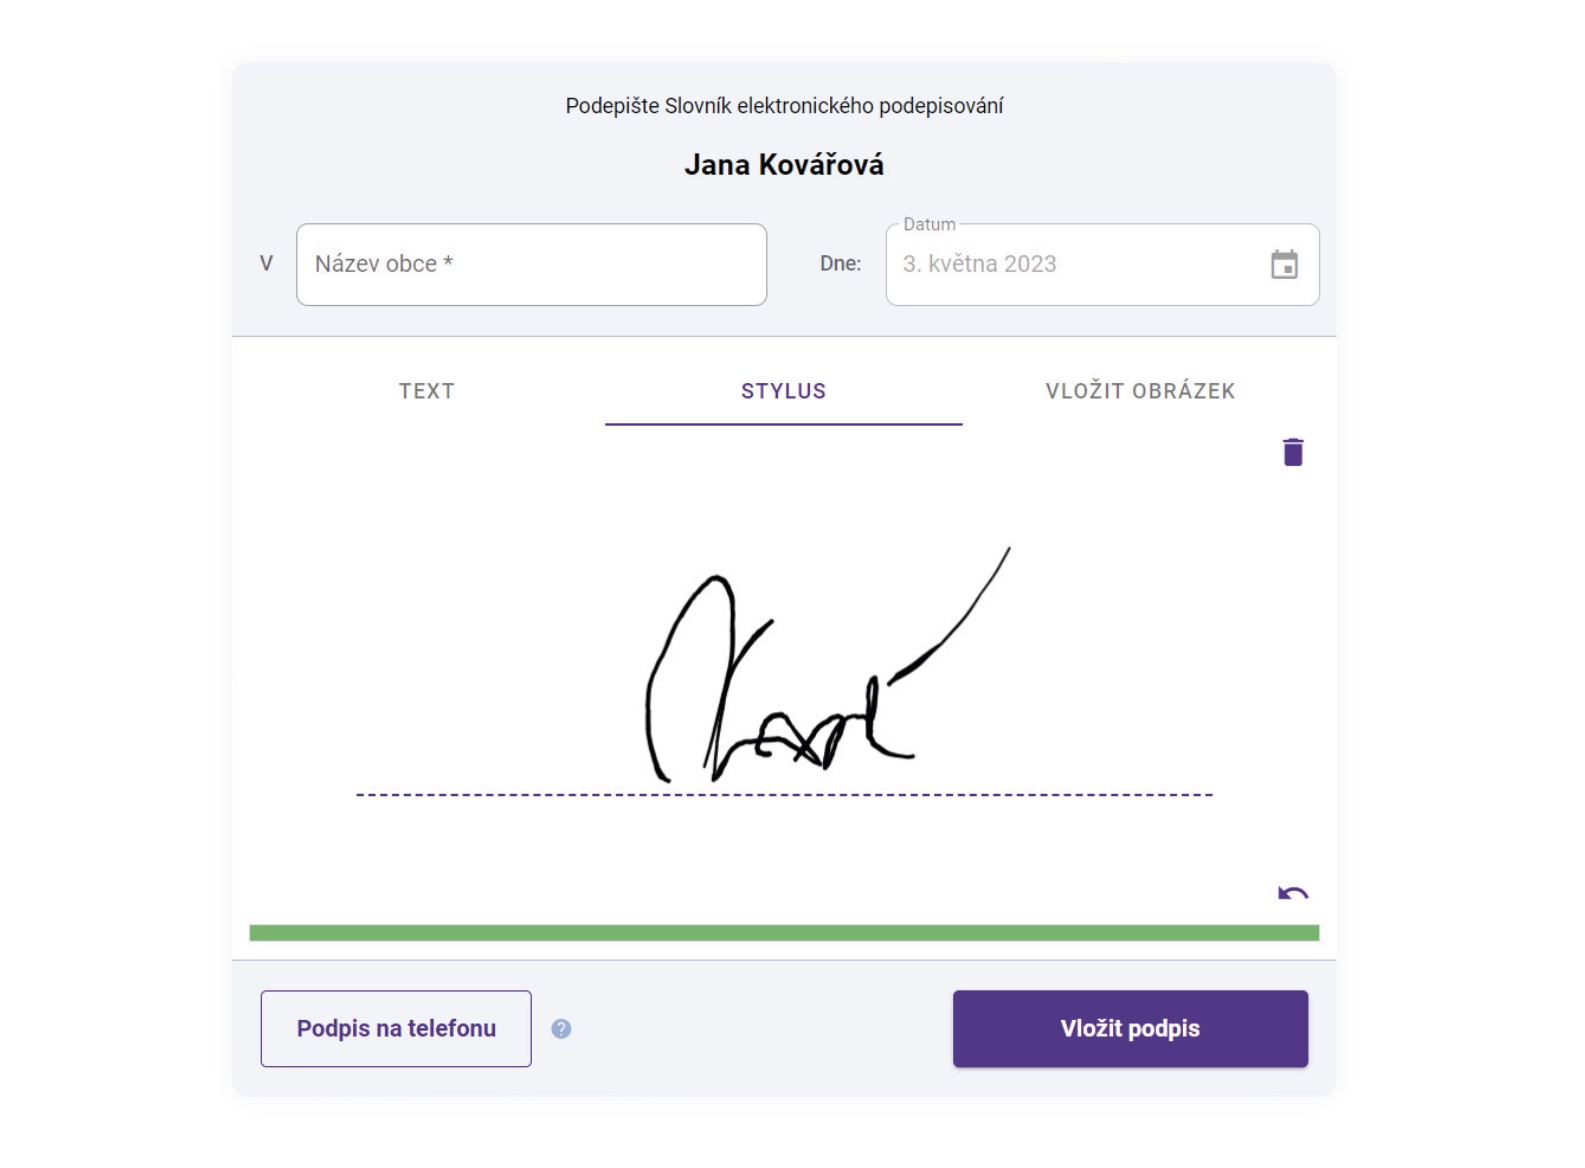Open the calendar date picker icon
The image size is (1585, 1168).
coord(1284,264)
